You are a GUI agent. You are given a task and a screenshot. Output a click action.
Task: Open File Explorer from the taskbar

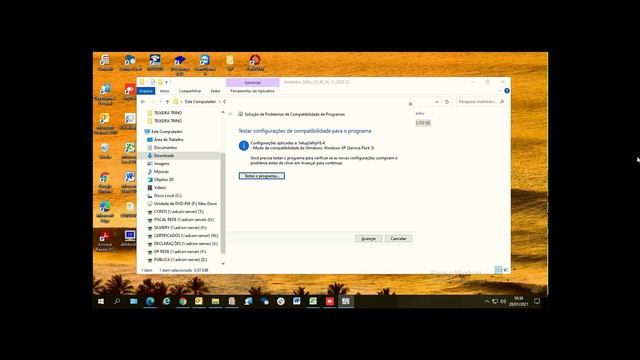tap(215, 301)
